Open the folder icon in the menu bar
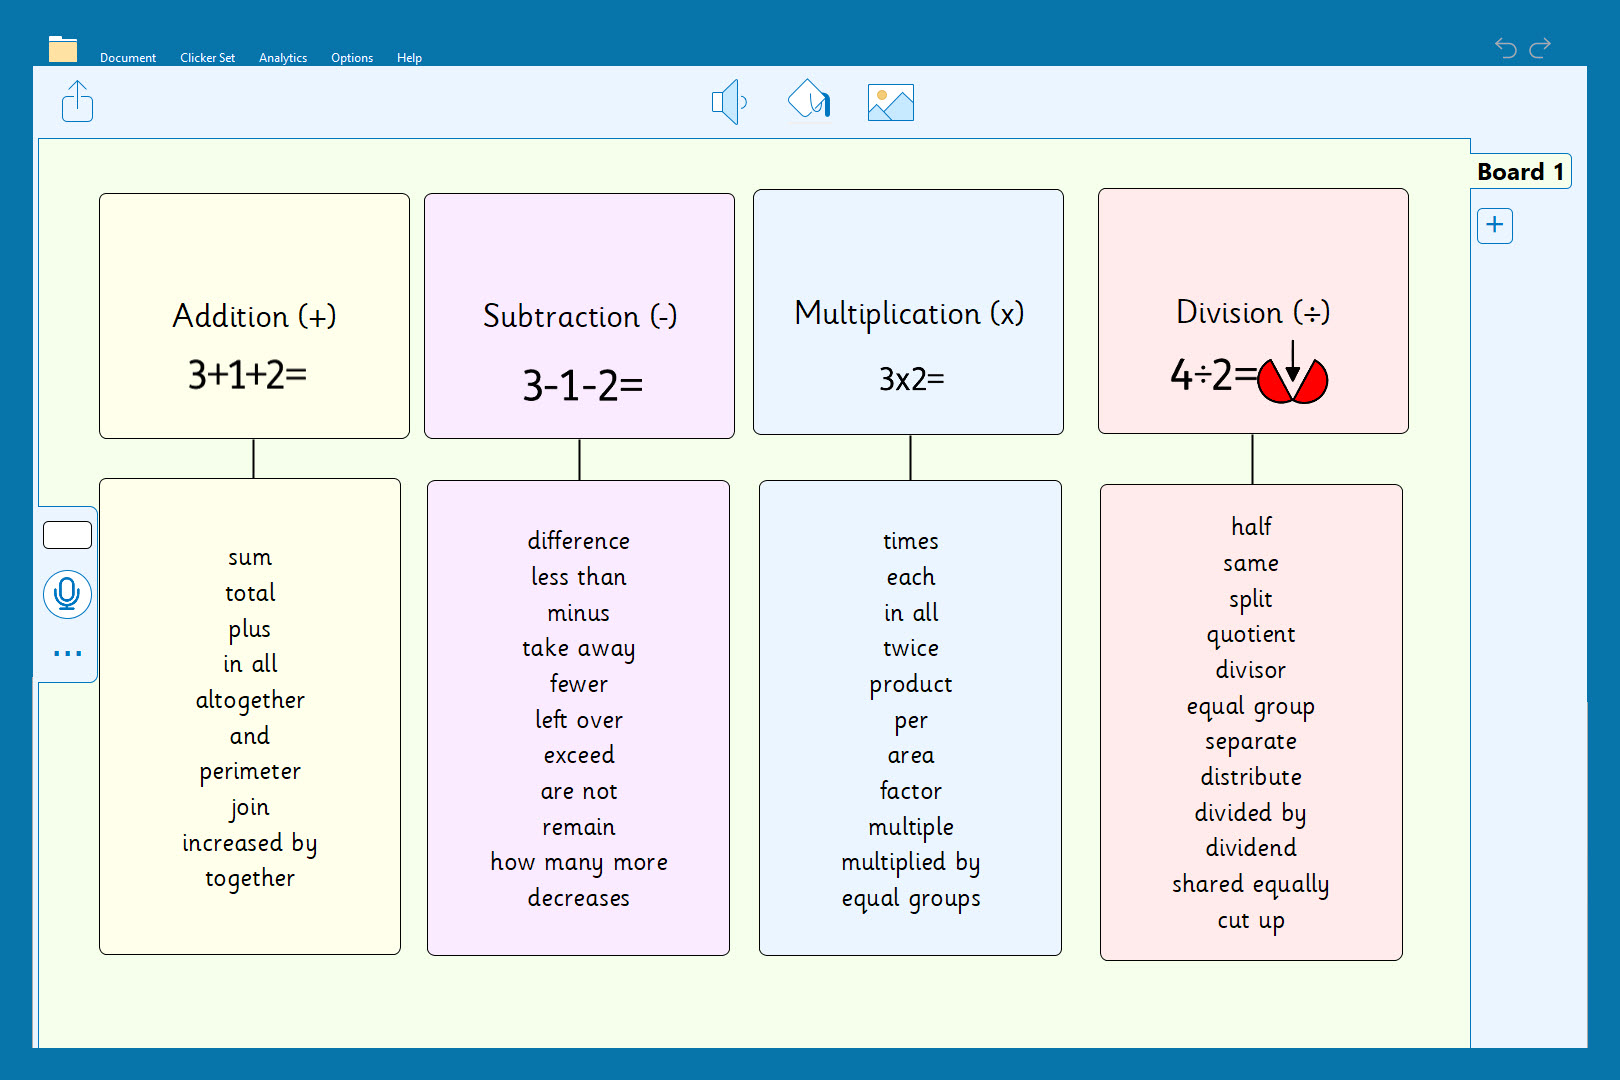 [x=63, y=49]
